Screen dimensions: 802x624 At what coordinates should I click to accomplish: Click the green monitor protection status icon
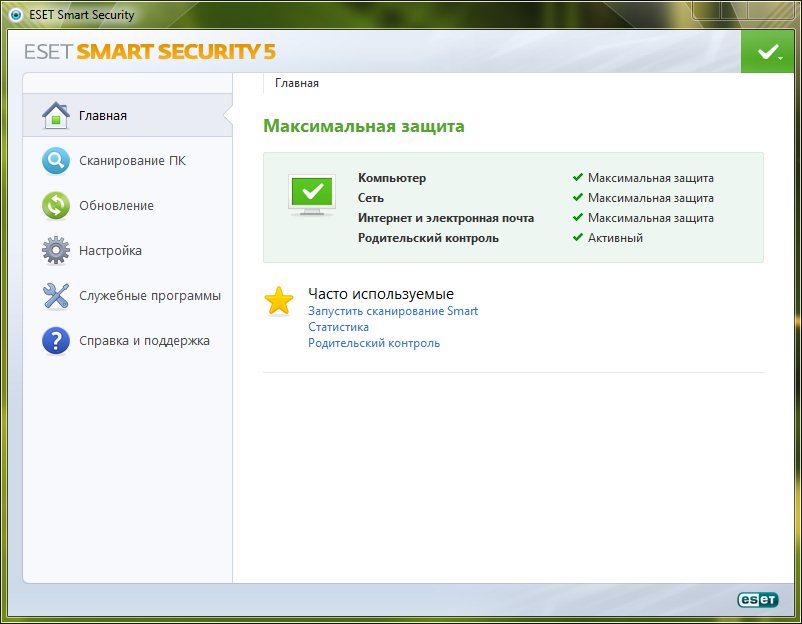[312, 195]
